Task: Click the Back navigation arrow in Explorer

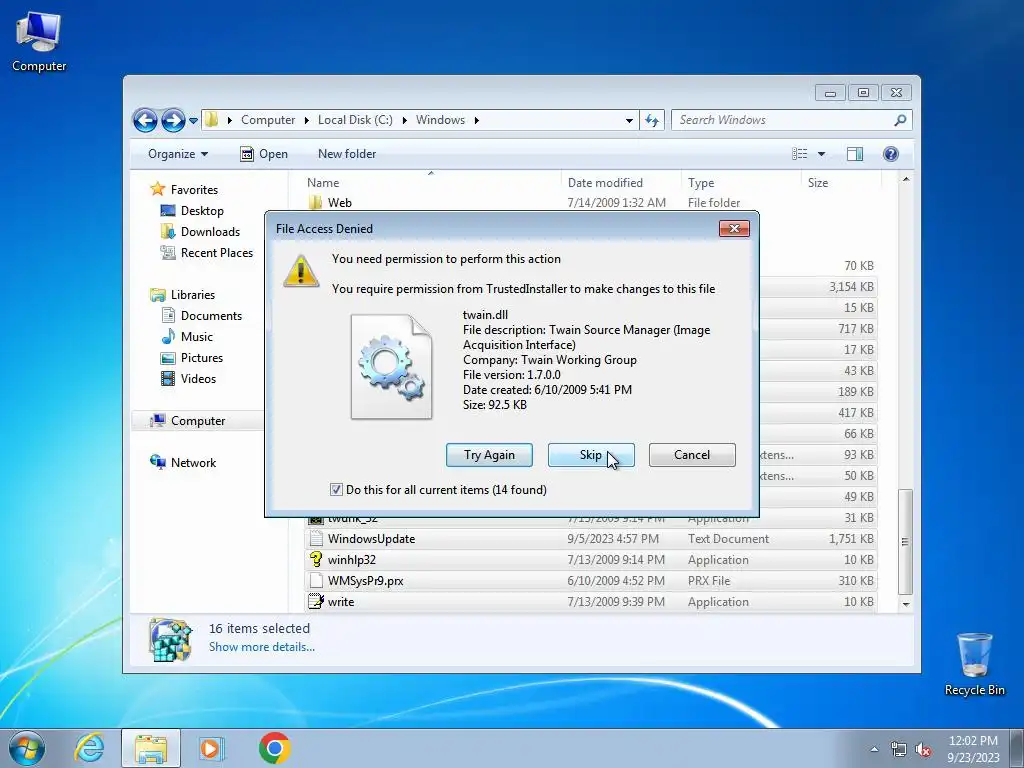Action: (x=145, y=120)
